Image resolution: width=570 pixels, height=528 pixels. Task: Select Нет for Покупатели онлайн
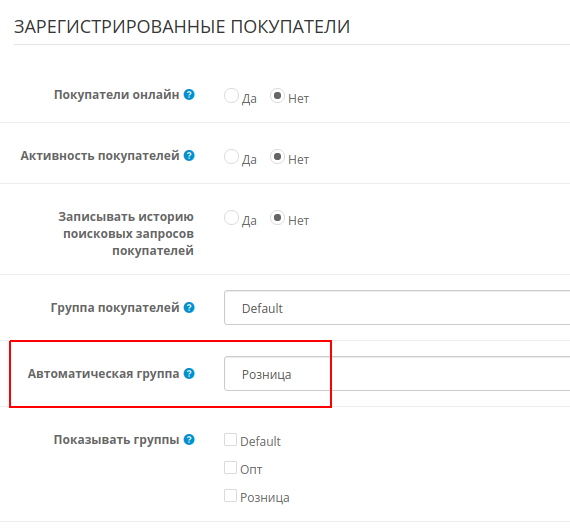tap(277, 96)
